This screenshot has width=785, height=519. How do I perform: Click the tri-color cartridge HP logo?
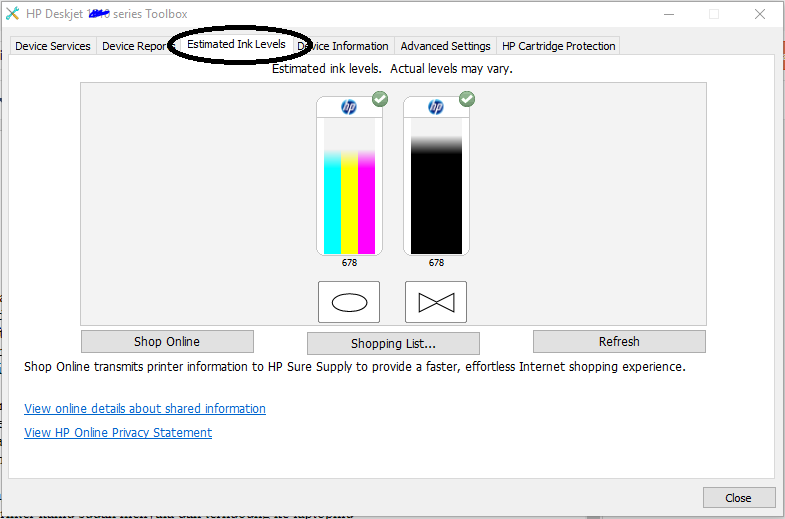click(349, 107)
